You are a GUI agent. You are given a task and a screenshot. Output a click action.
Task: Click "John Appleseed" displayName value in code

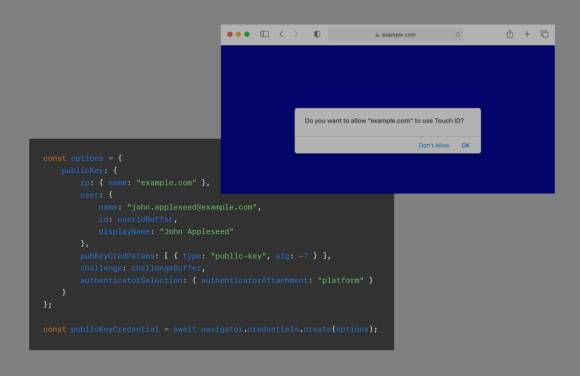pyautogui.click(x=196, y=232)
